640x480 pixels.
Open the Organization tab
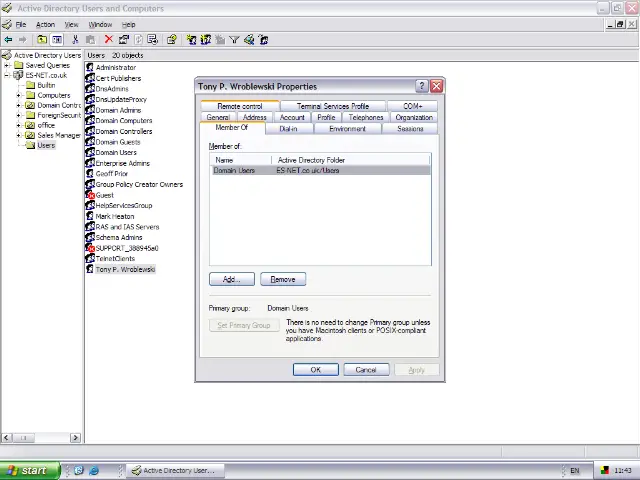point(414,117)
